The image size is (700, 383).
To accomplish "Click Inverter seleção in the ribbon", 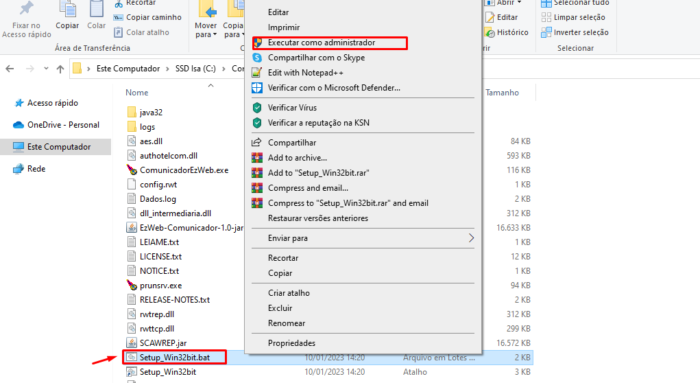I will click(x=575, y=32).
